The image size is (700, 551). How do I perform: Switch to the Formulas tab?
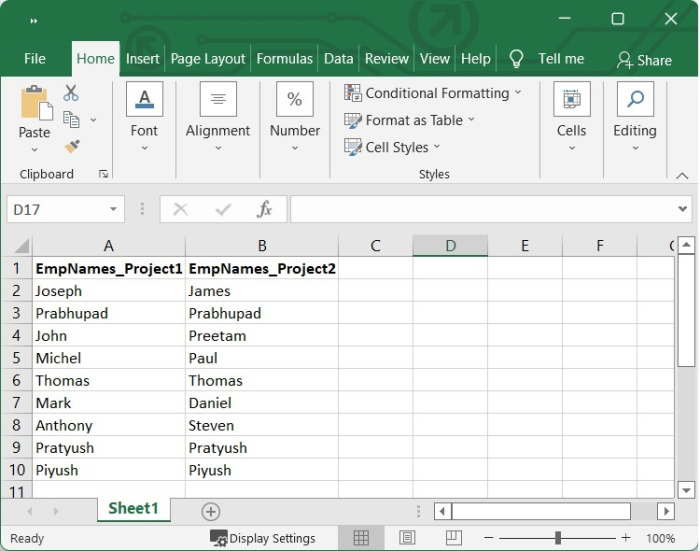(x=284, y=58)
